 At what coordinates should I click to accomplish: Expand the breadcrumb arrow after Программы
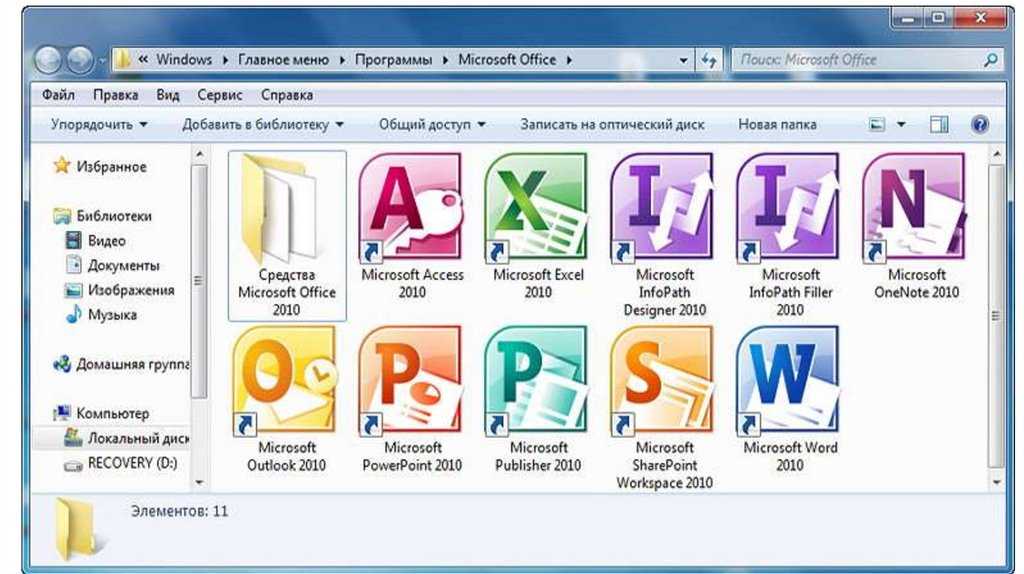[445, 60]
